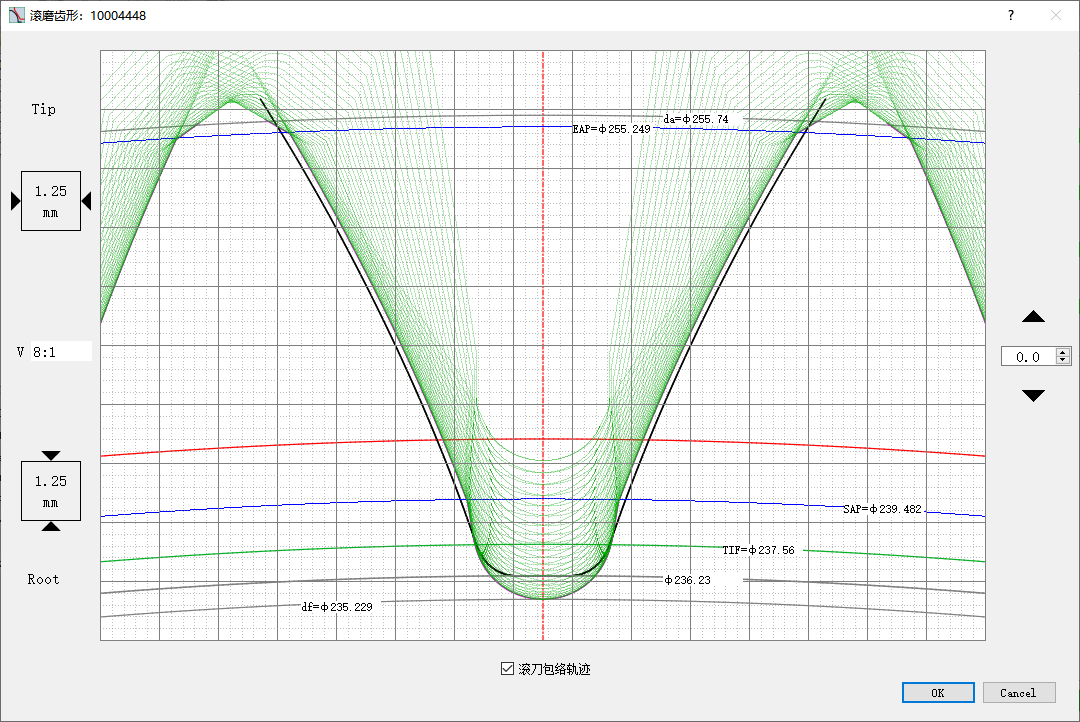Click into the 0.0 offset value field
Image resolution: width=1080 pixels, height=722 pixels.
1029,356
